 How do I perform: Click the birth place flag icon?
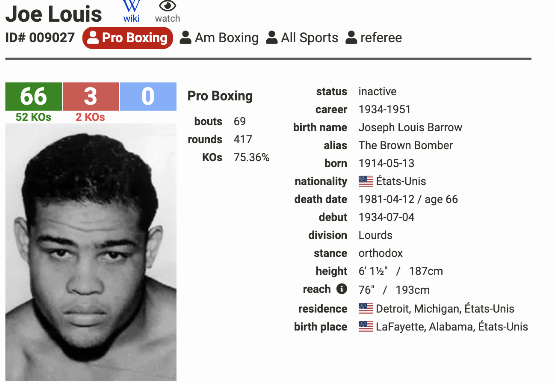366,326
